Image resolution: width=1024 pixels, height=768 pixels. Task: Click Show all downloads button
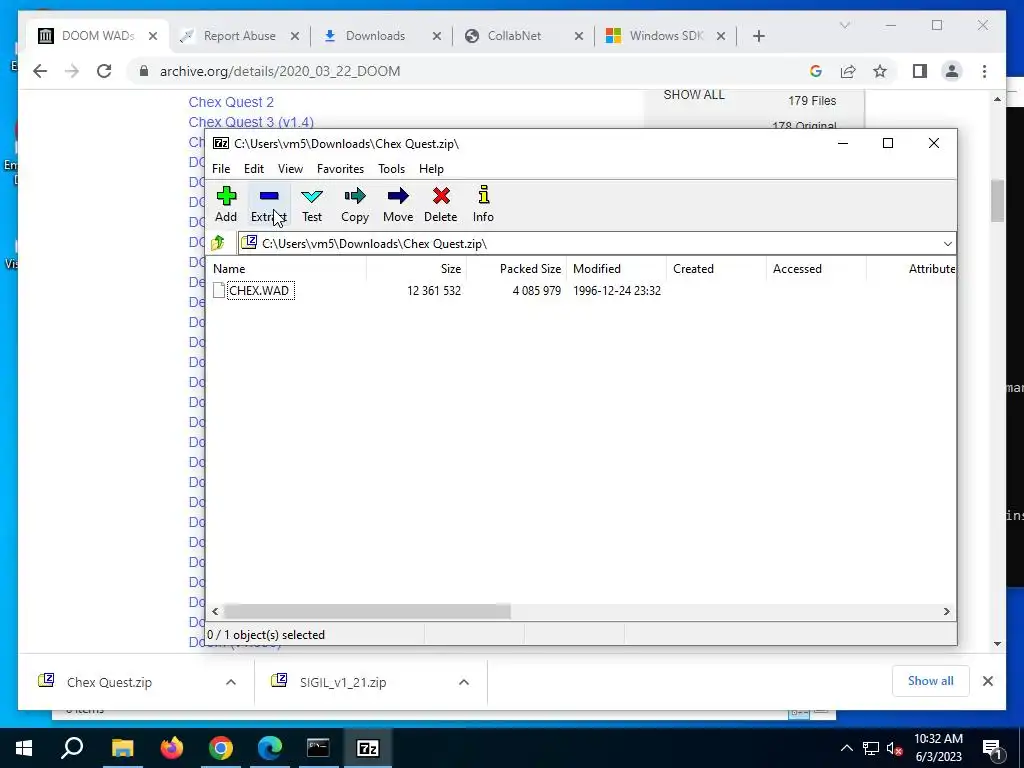[x=931, y=681]
